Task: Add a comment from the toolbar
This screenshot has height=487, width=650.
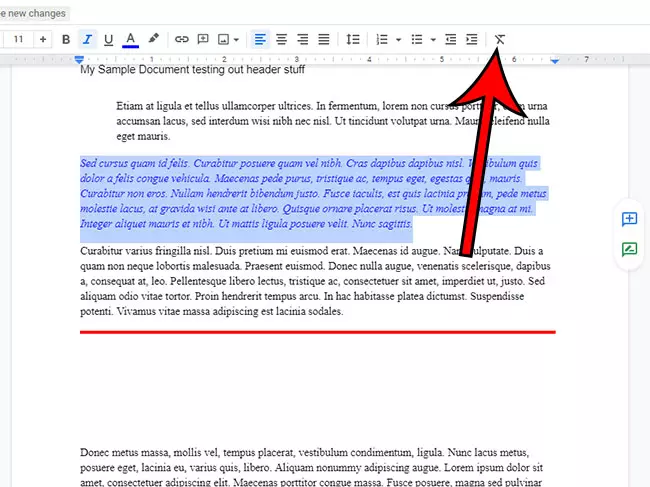Action: [203, 40]
